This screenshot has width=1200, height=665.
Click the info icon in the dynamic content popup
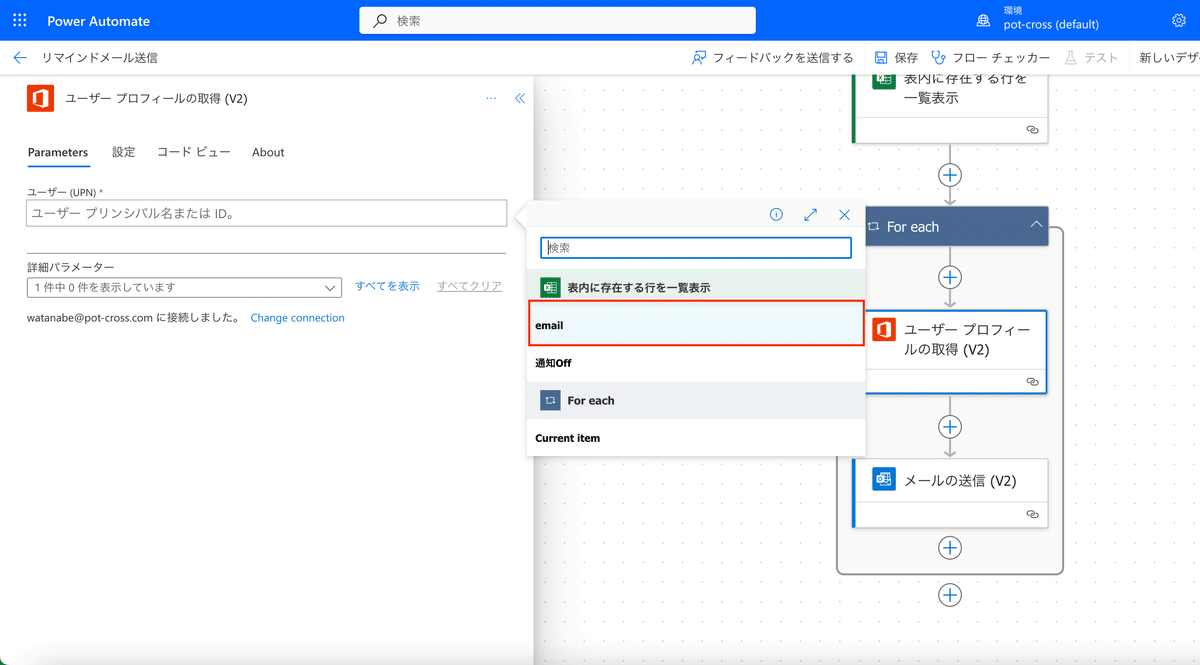point(776,215)
